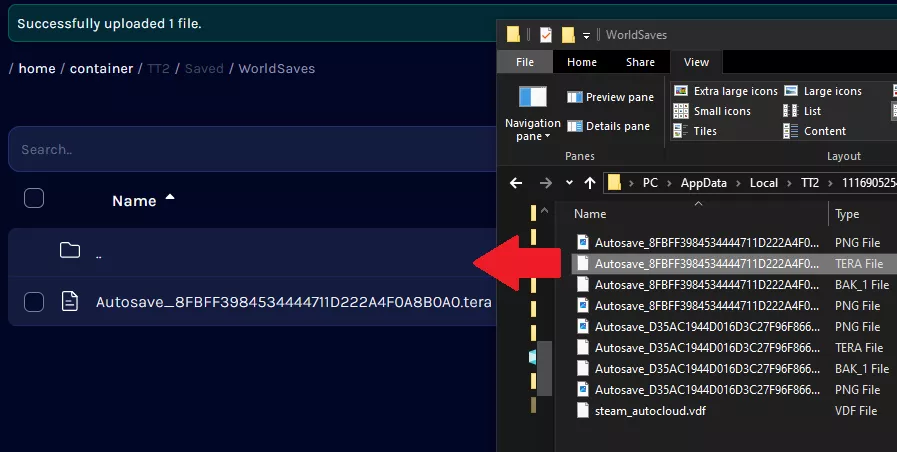Screen dimensions: 897x452
Task: Switch to the Share ribbon tab
Action: (640, 62)
